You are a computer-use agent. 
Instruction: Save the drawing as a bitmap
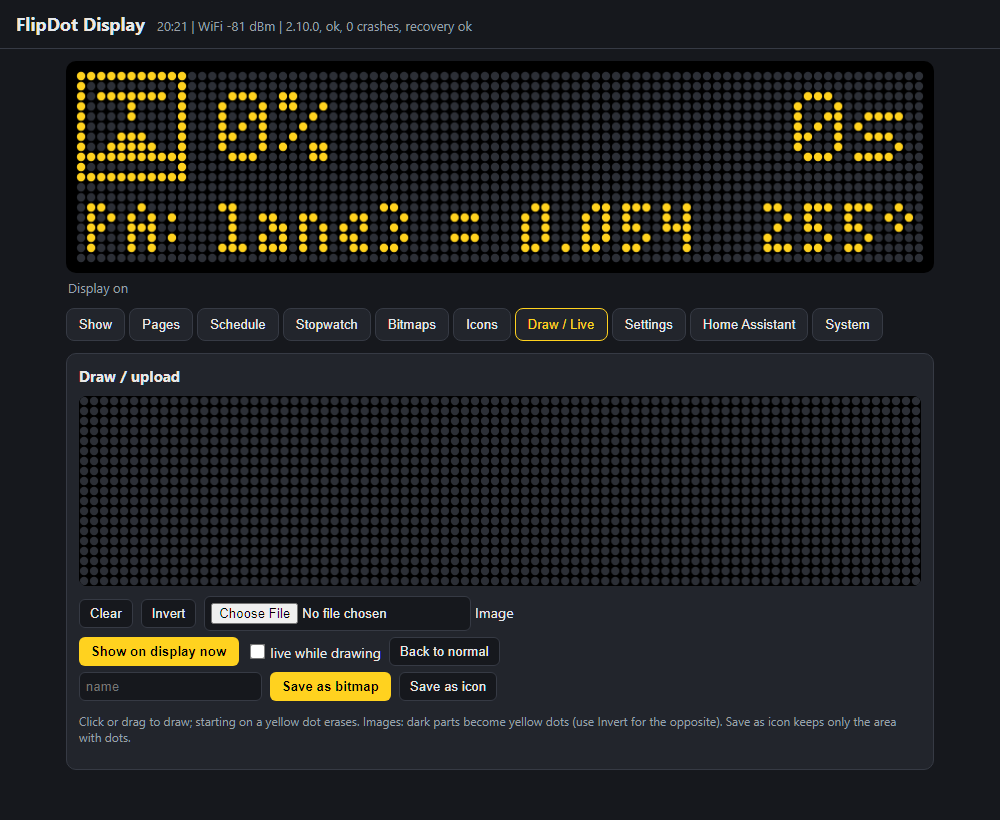[330, 687]
